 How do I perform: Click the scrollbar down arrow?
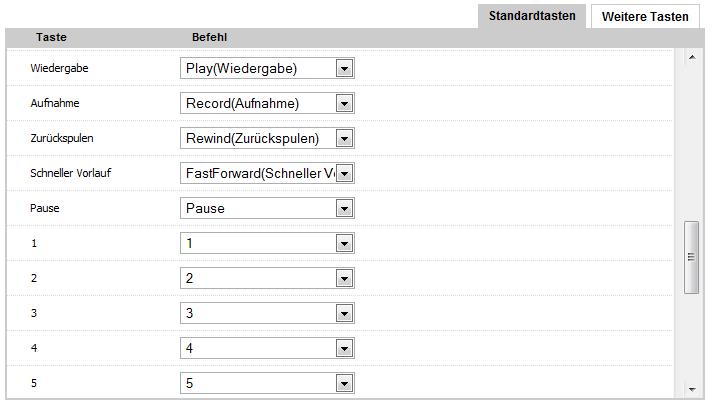pyautogui.click(x=691, y=389)
